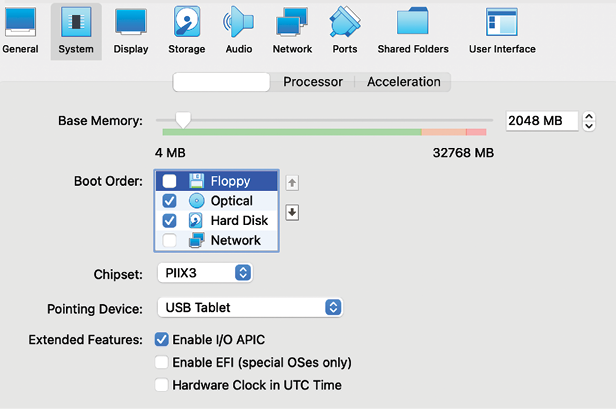Click the 2048 MB memory input field
Viewport: 616px width, 409px height.
click(x=542, y=121)
